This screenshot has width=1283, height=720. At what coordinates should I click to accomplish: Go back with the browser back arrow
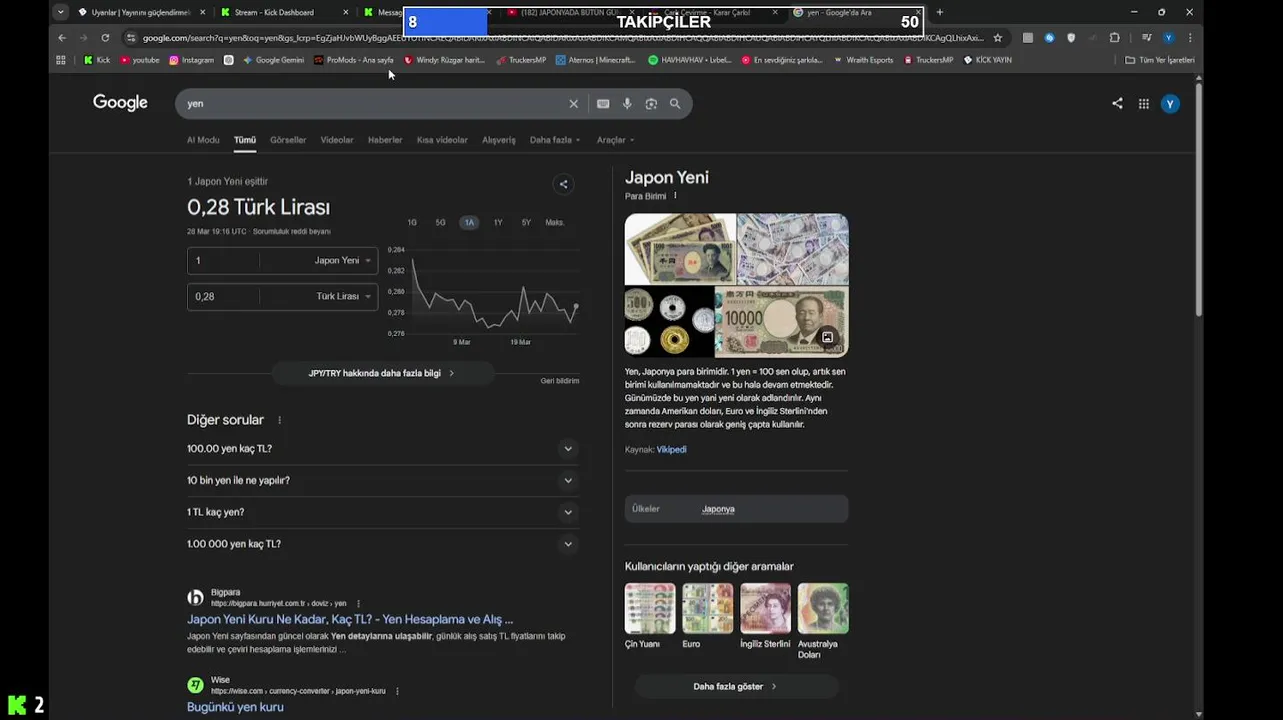tap(62, 38)
